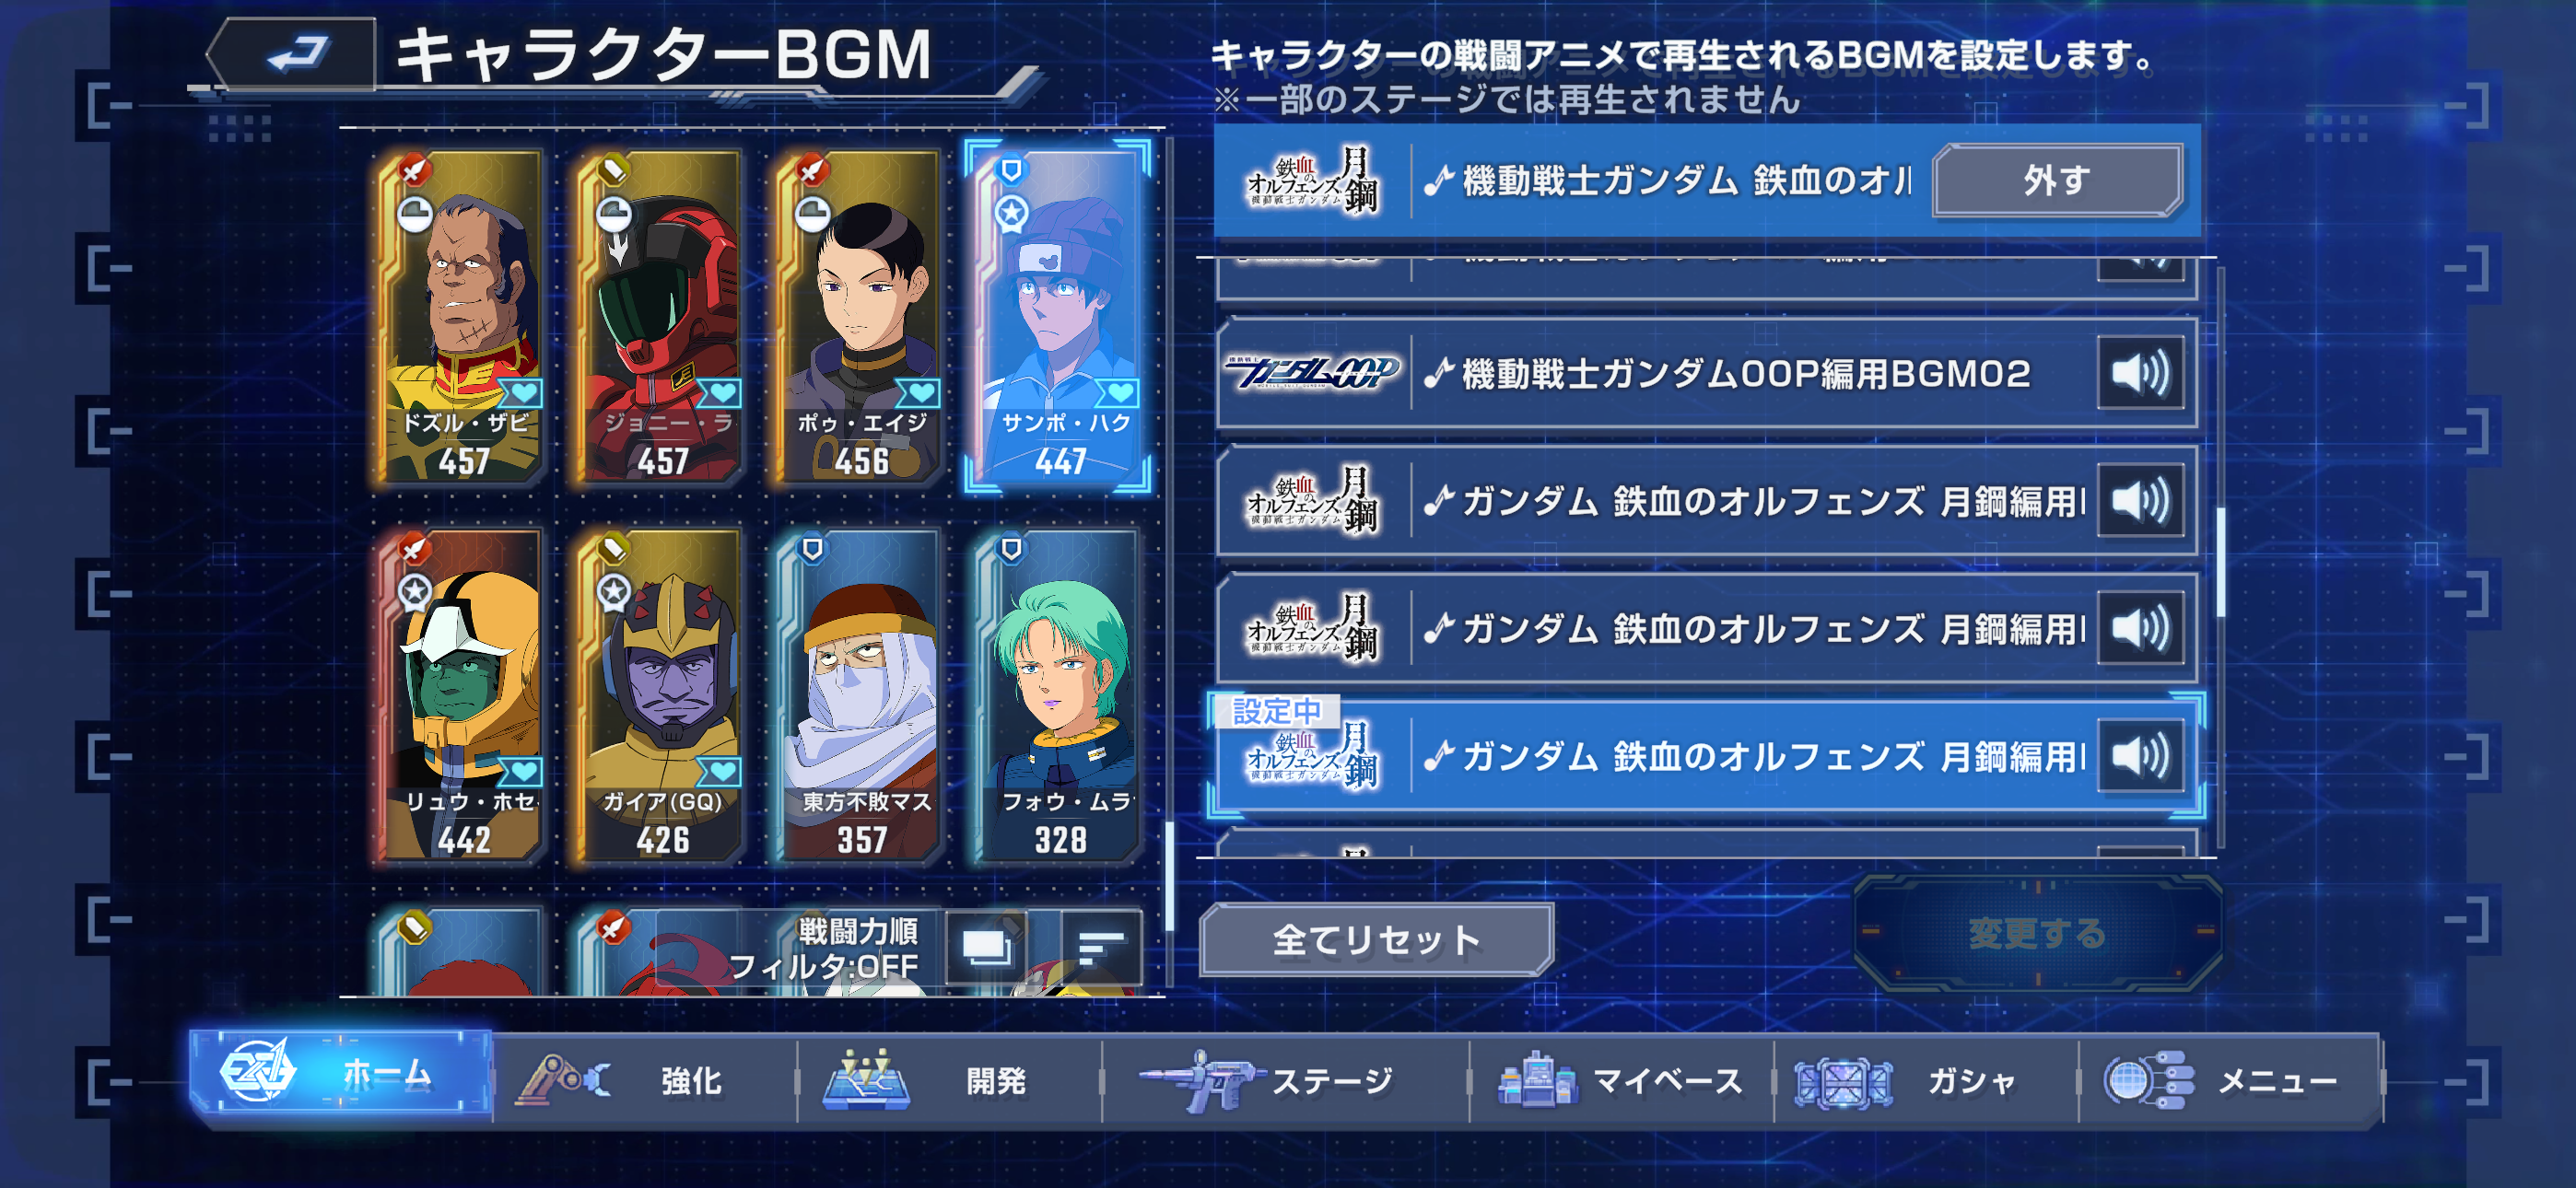Go to ステージ in the bottom bar

click(x=1285, y=1080)
